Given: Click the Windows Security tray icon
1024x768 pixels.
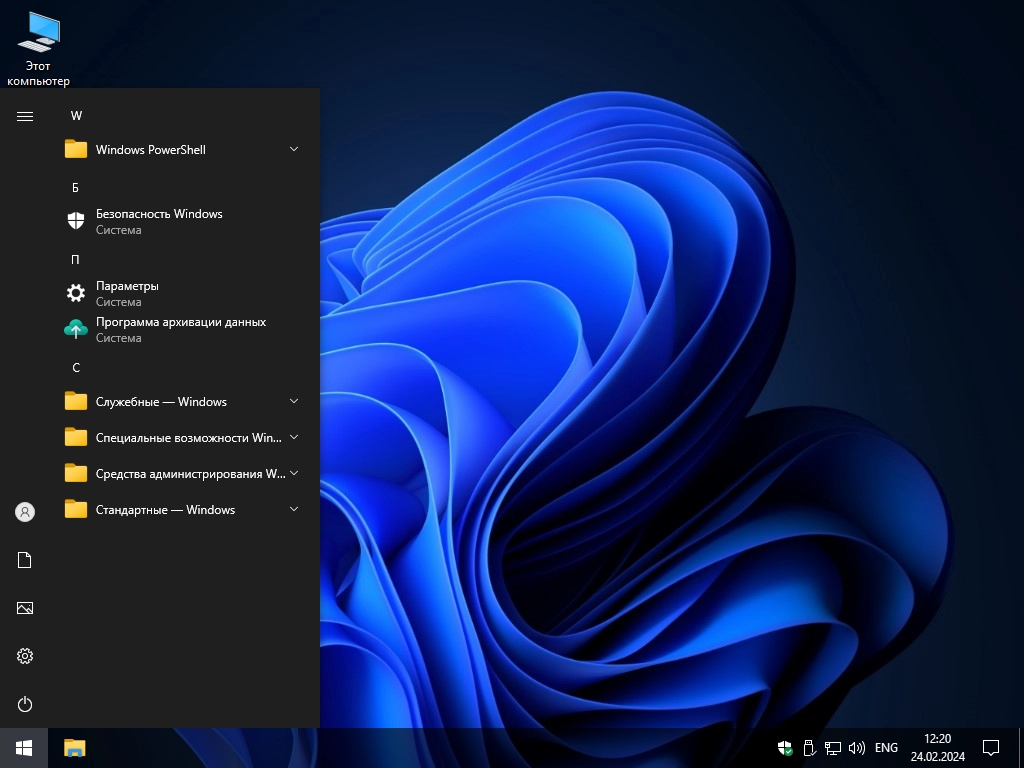Looking at the screenshot, I should pyautogui.click(x=785, y=748).
